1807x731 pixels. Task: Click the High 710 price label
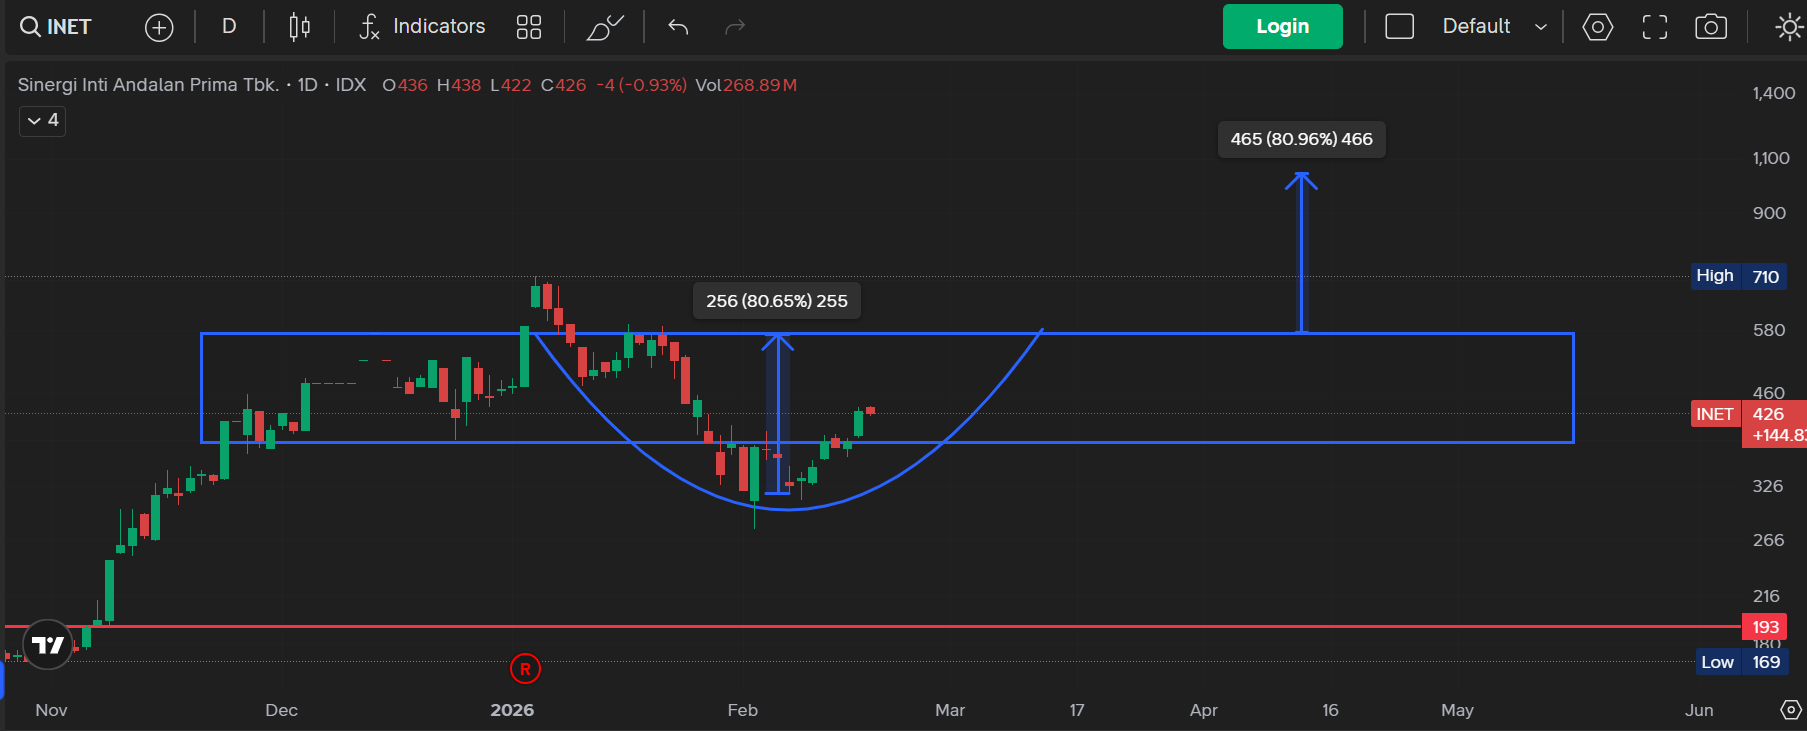[1738, 276]
